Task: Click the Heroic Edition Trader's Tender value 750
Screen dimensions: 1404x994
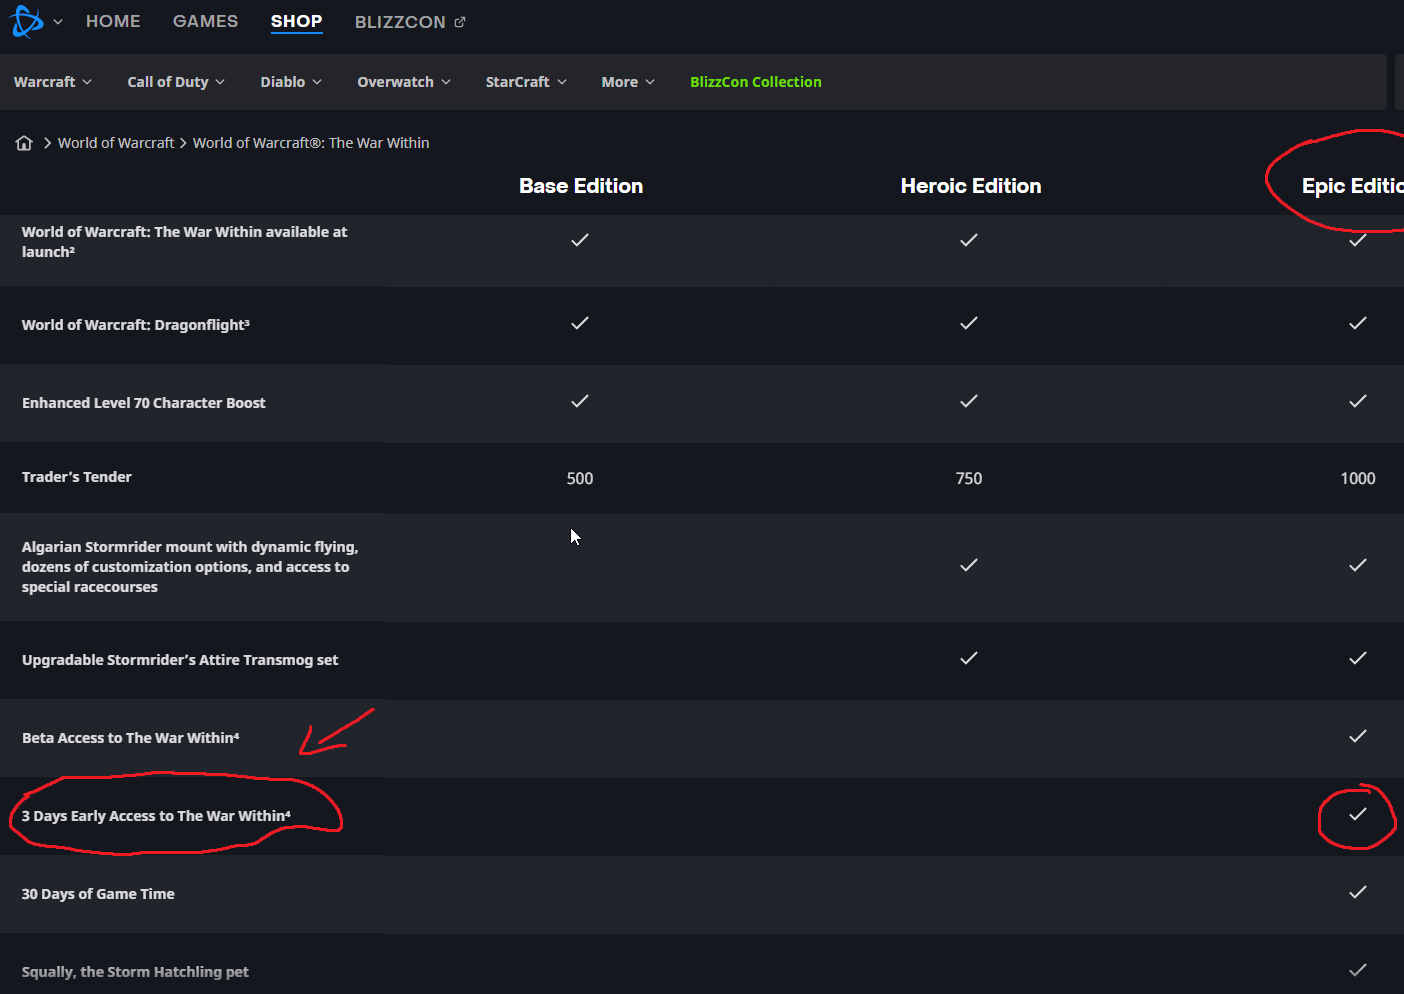Action: click(969, 479)
